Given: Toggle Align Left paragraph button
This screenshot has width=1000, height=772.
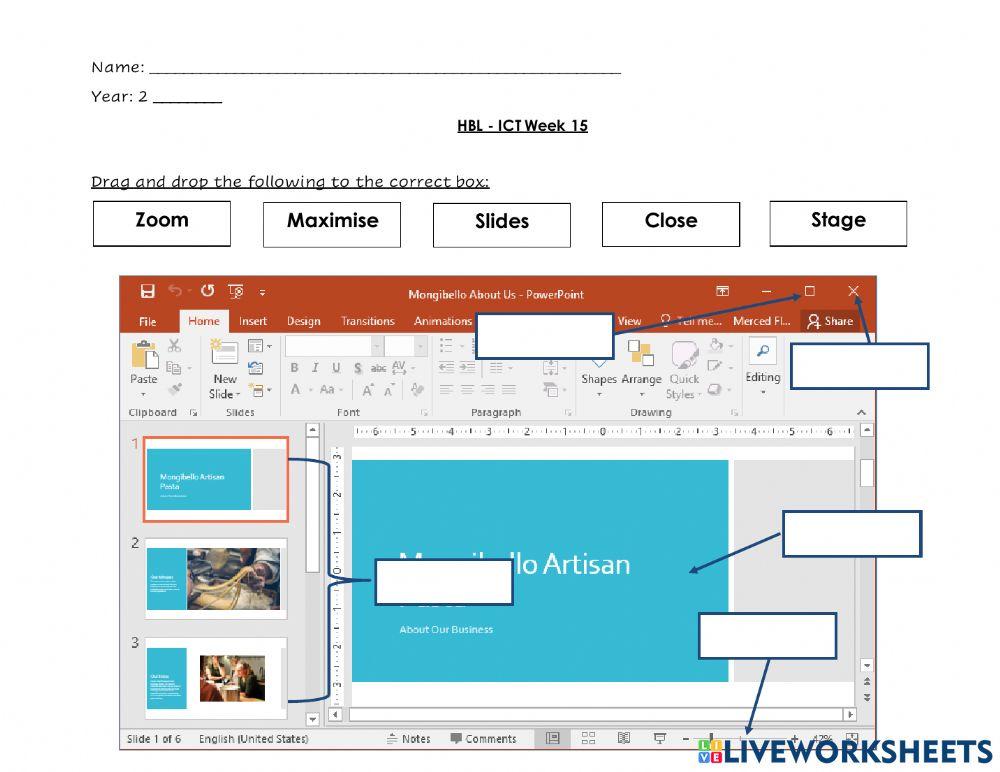Looking at the screenshot, I should point(446,389).
